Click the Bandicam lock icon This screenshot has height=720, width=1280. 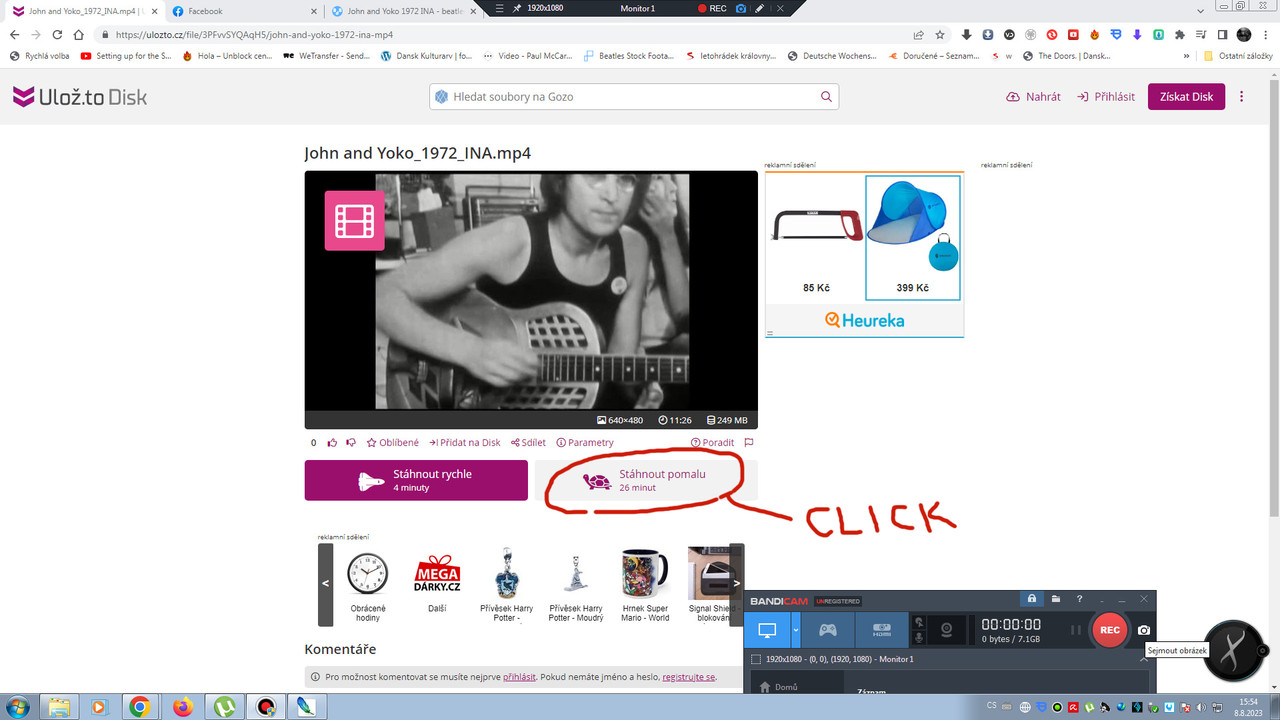(1031, 598)
